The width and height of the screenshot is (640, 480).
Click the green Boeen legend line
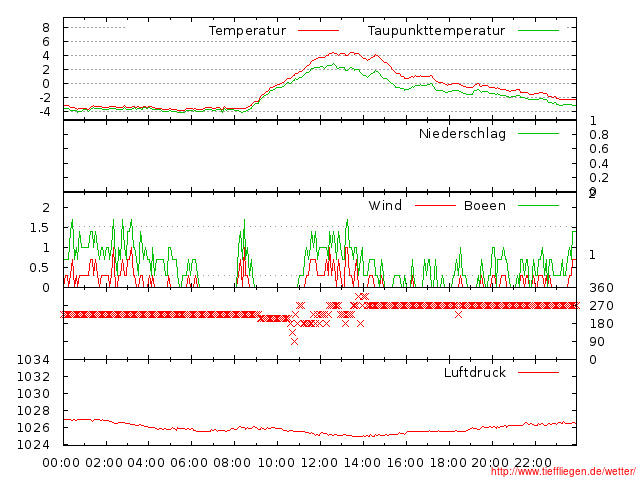pyautogui.click(x=538, y=206)
